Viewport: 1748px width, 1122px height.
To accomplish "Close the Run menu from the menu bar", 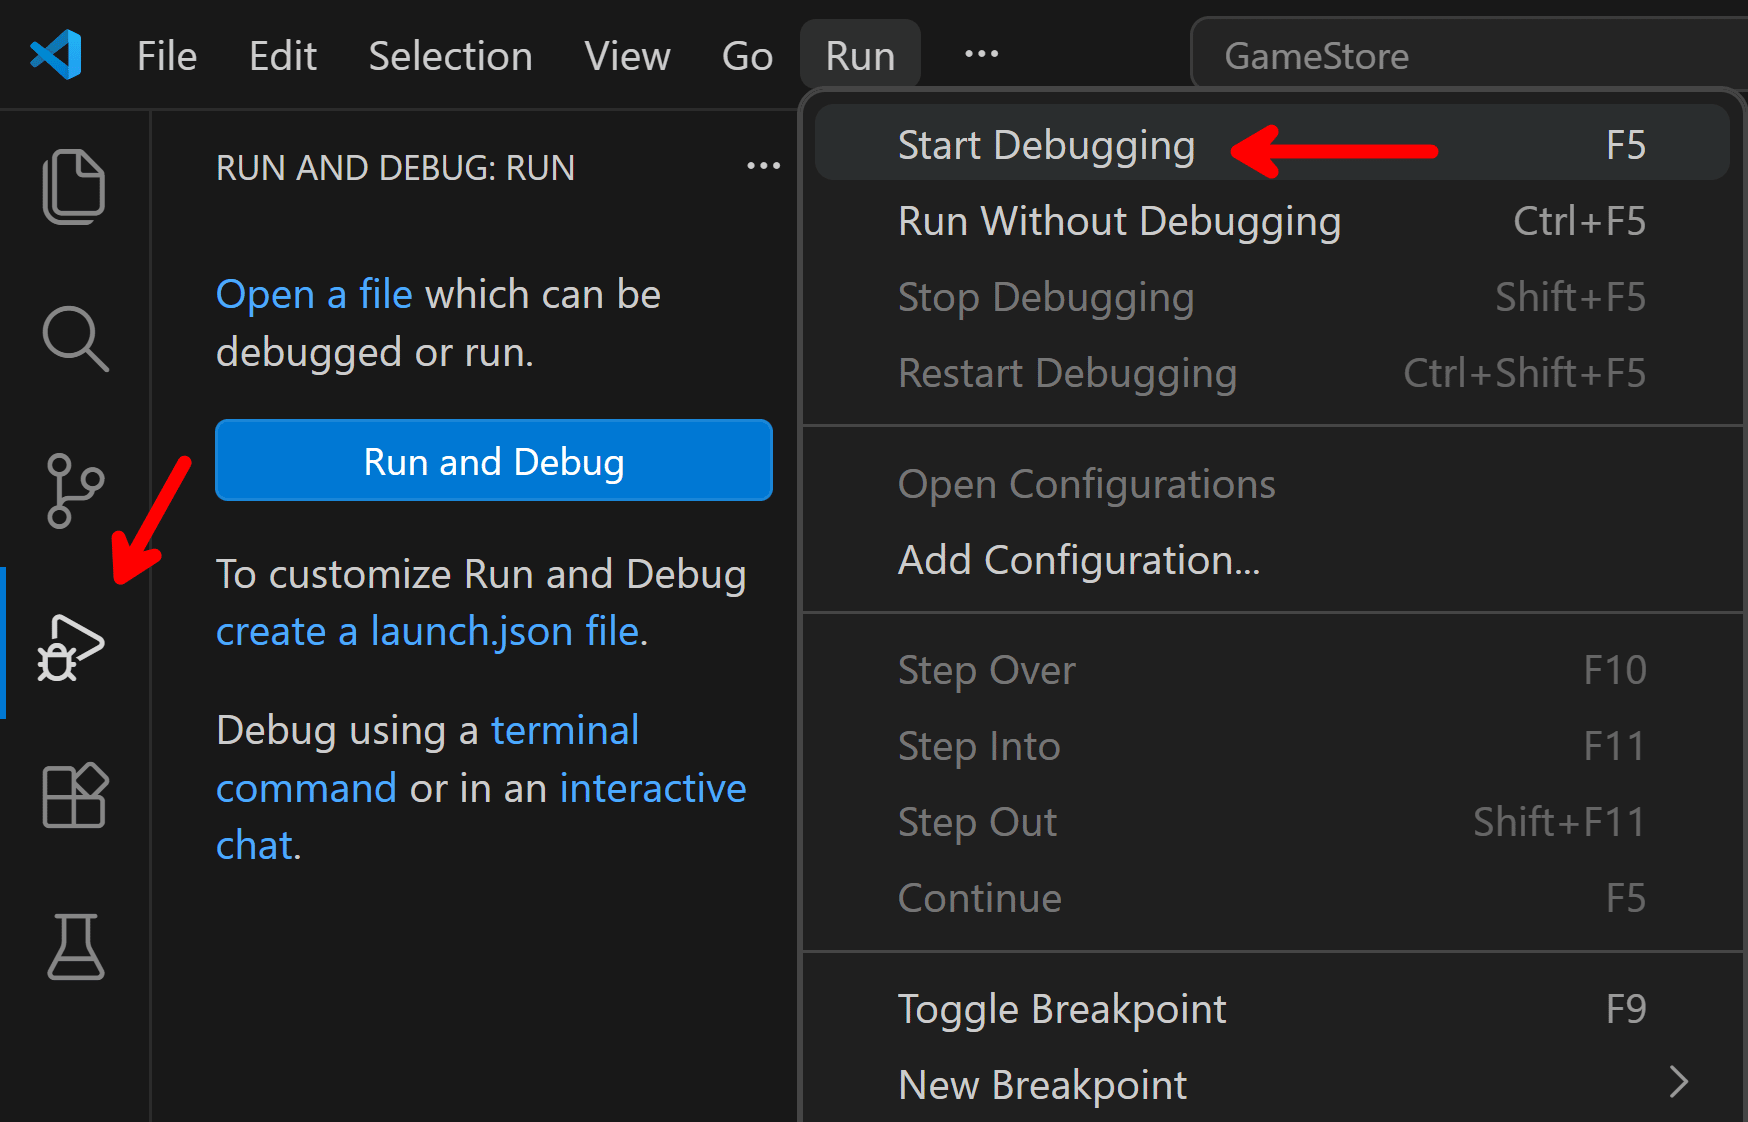I will point(860,56).
